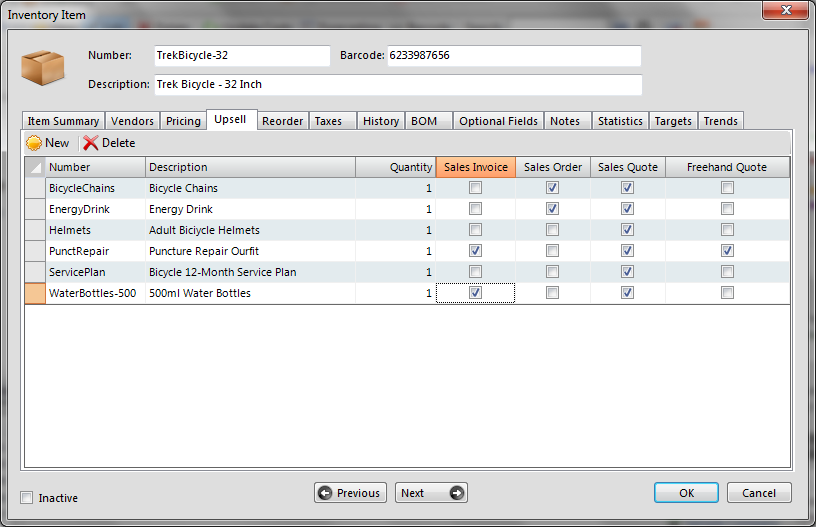The width and height of the screenshot is (816, 527).
Task: Uncheck Freehand Quote for PunctRepair
Action: [x=727, y=251]
